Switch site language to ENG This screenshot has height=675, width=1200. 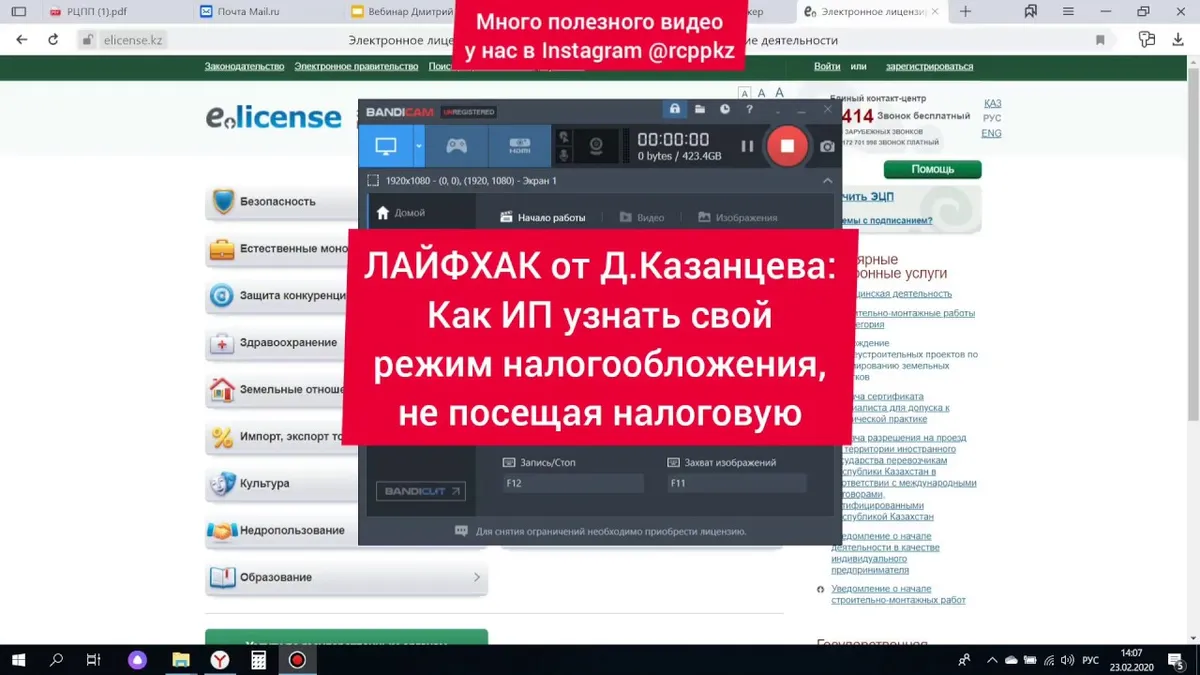[991, 133]
